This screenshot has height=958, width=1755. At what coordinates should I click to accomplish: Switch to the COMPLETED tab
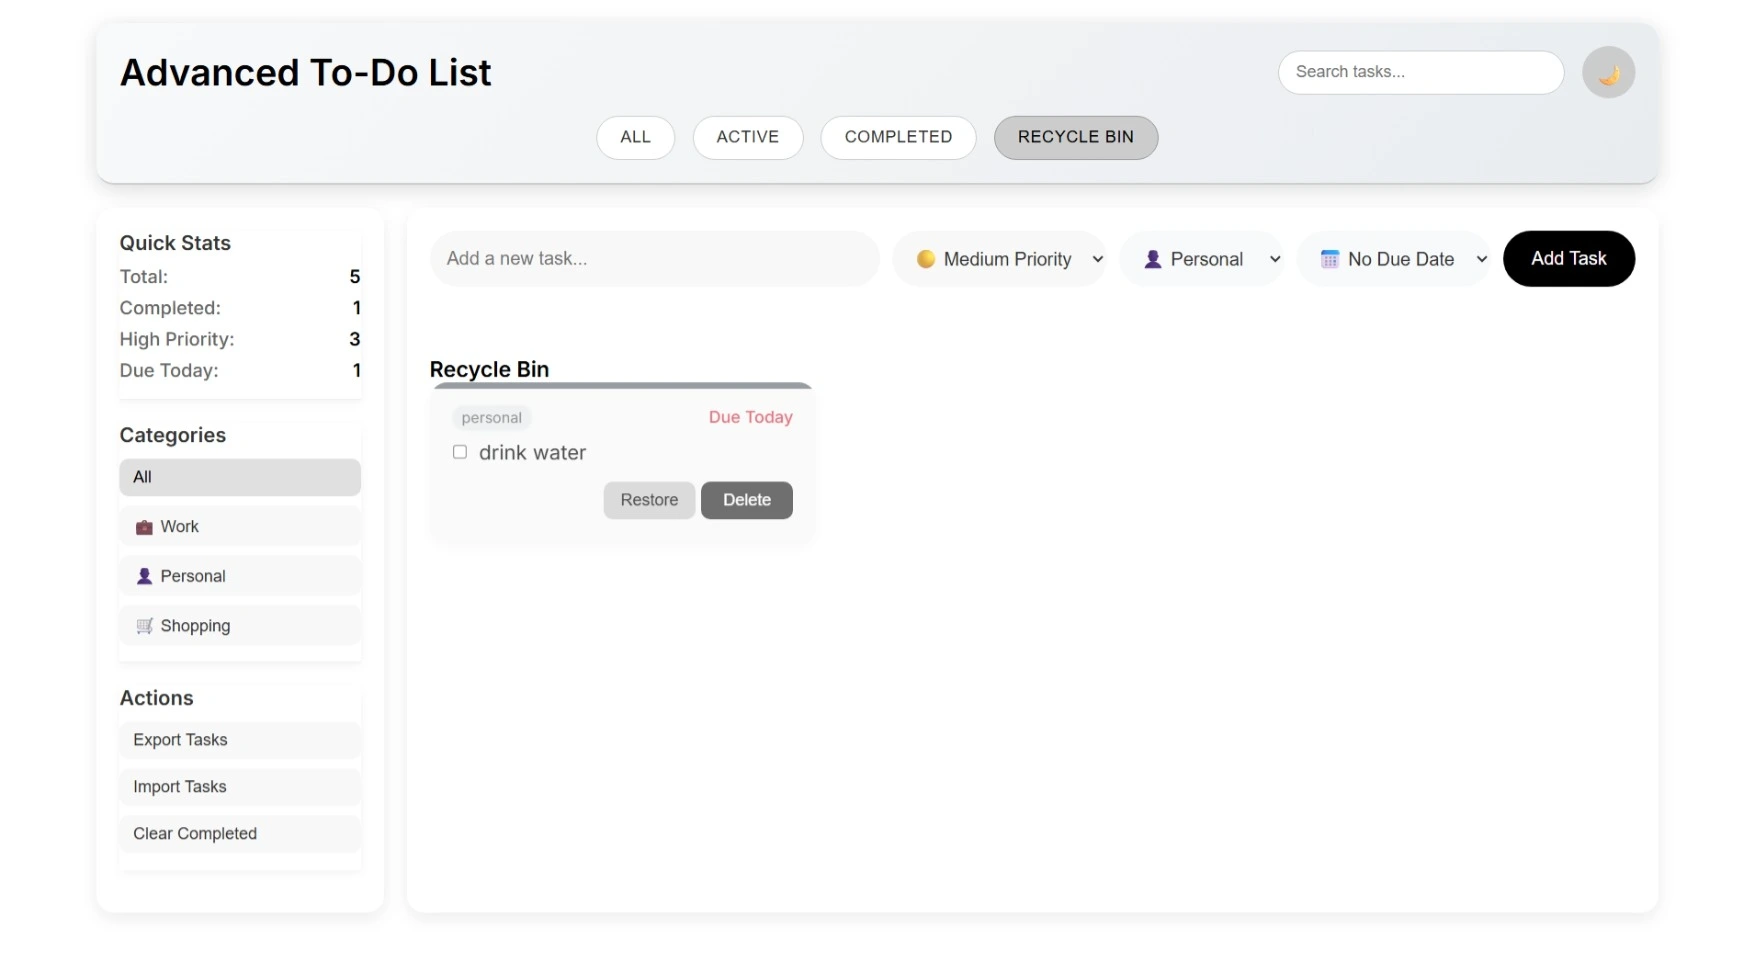[897, 137]
